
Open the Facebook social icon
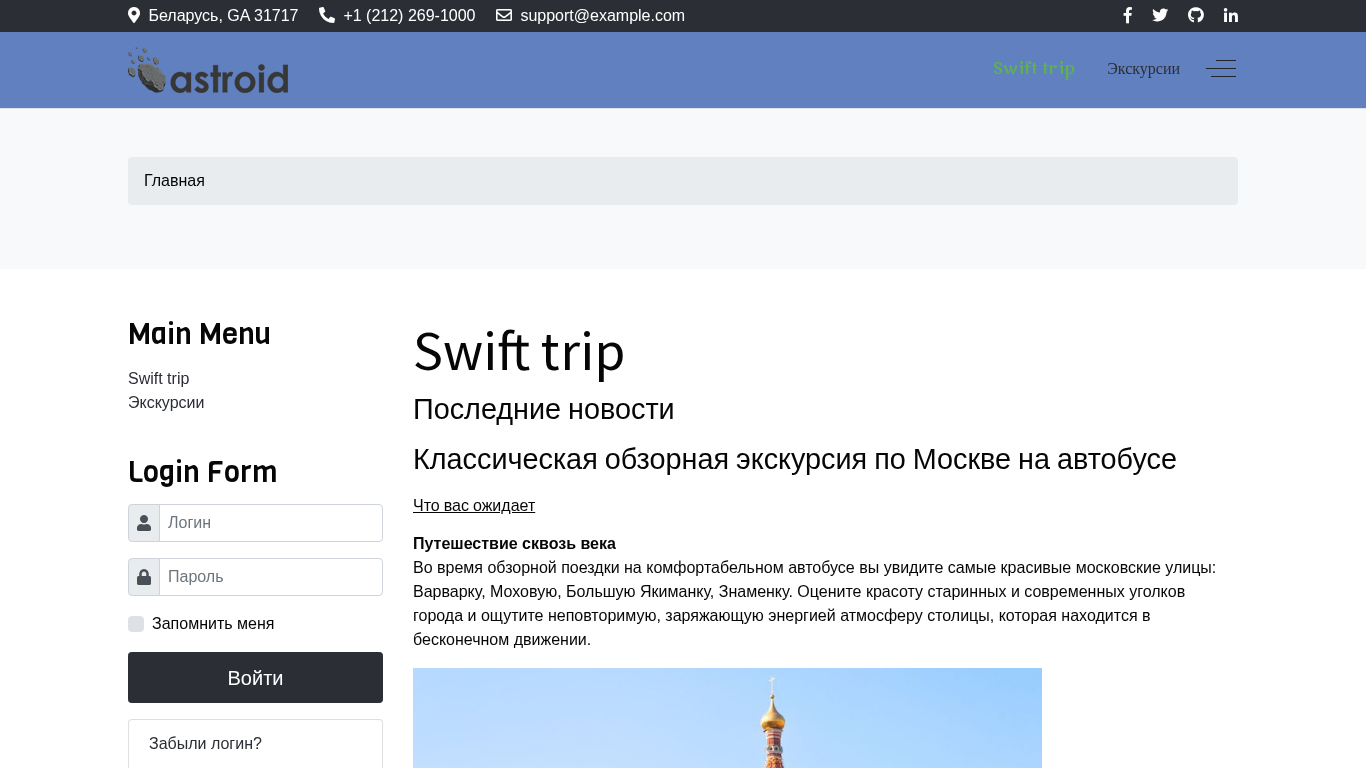[x=1127, y=15]
